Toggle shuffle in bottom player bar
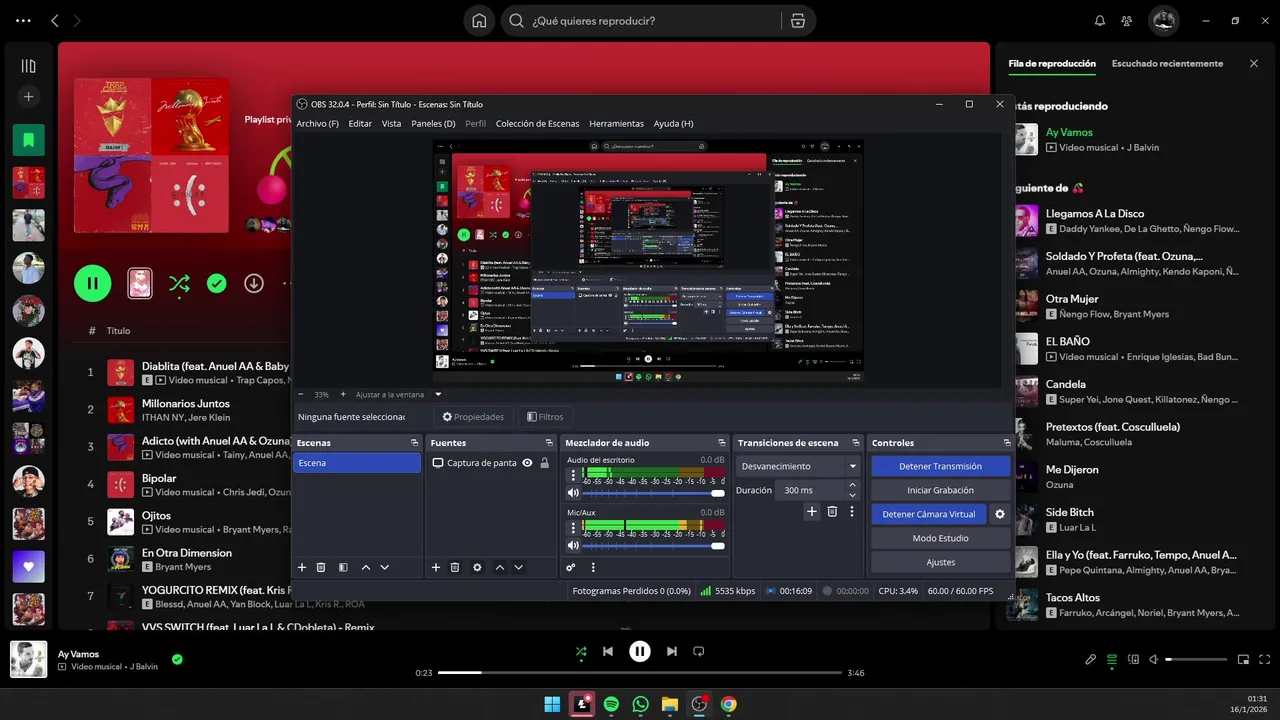1280x720 pixels. 581,651
